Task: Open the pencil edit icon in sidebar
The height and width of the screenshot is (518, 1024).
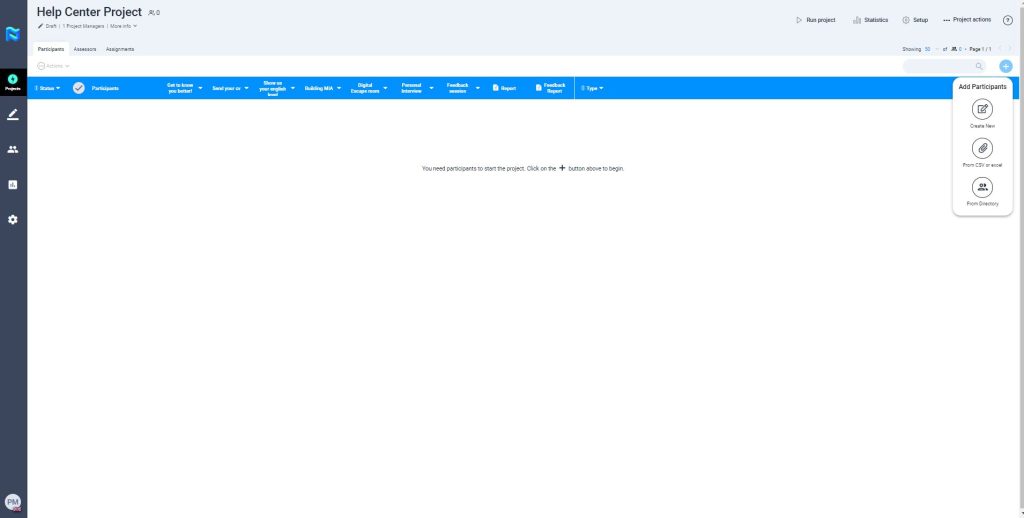Action: pos(13,115)
